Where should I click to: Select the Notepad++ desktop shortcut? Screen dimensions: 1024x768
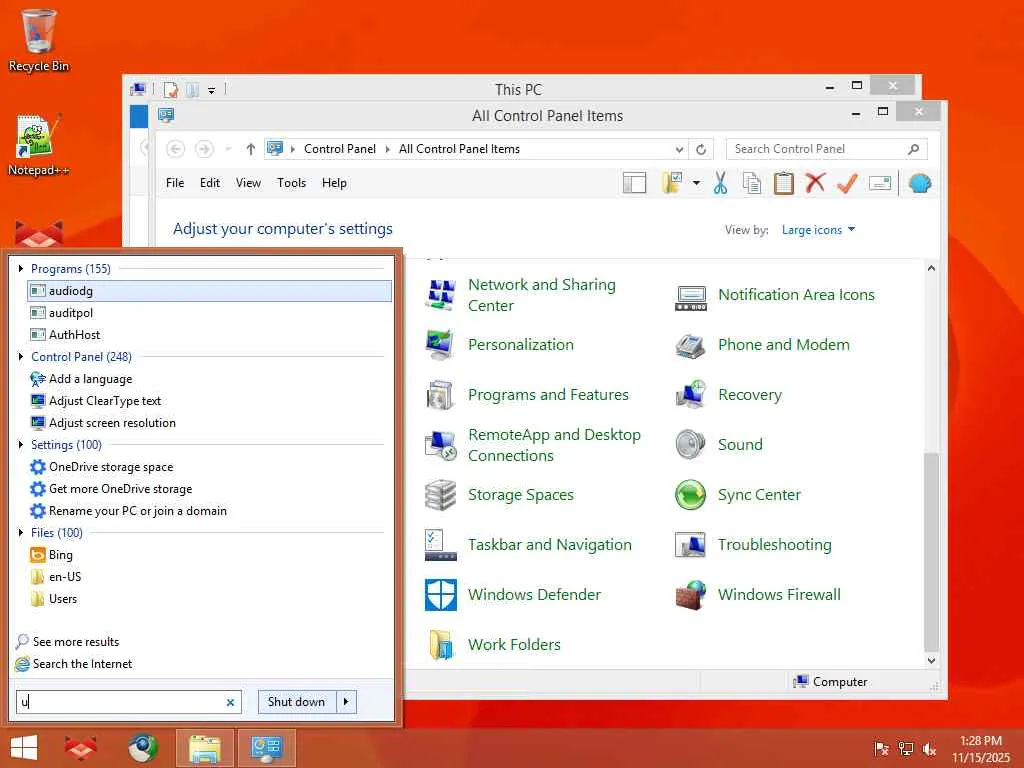[x=39, y=145]
